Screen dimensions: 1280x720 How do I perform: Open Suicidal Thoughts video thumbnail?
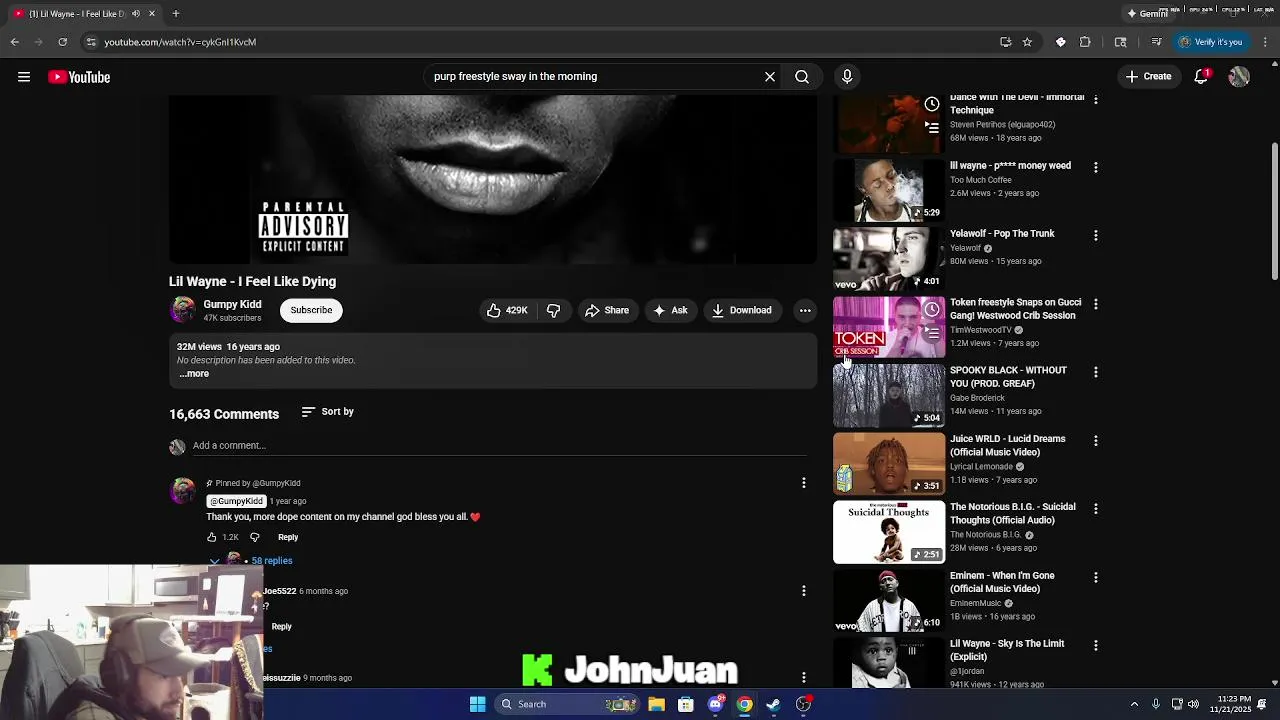pos(889,532)
